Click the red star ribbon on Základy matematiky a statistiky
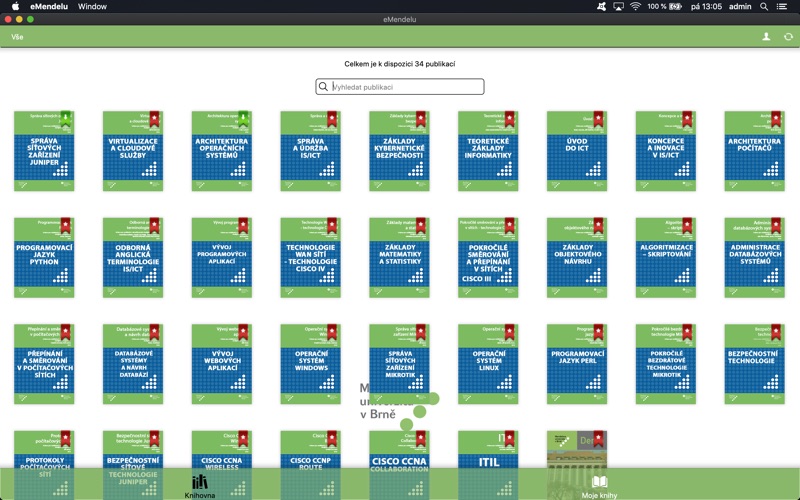 click(421, 226)
